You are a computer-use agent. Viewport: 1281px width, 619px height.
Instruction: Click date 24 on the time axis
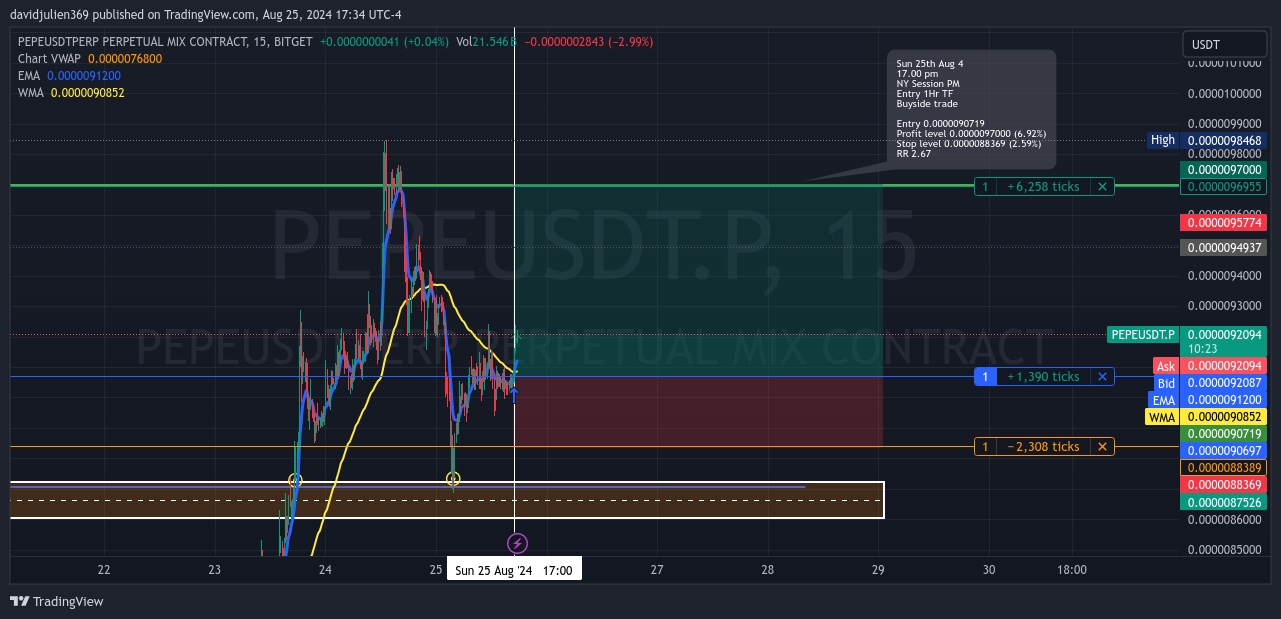[325, 570]
